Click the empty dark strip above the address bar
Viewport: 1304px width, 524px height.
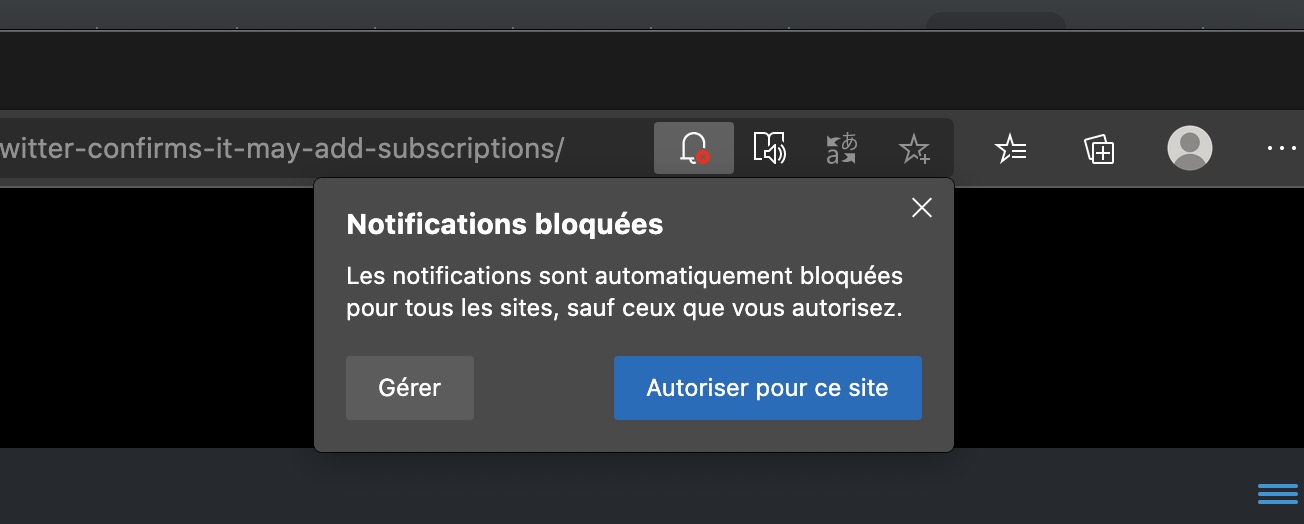click(500, 72)
